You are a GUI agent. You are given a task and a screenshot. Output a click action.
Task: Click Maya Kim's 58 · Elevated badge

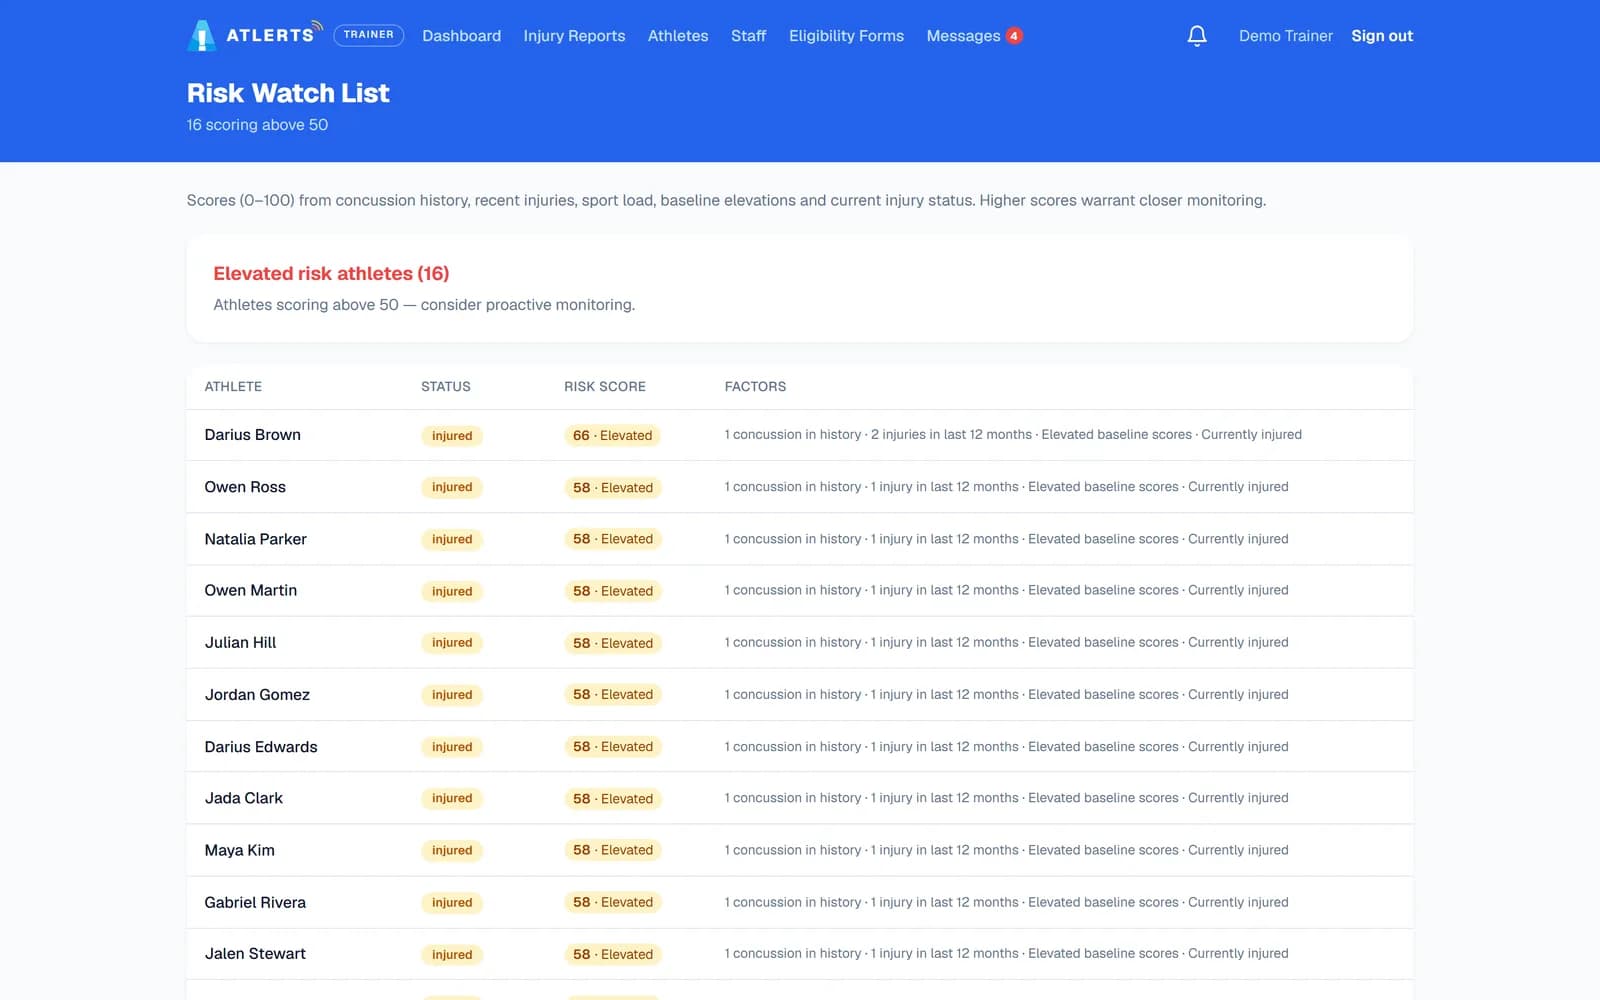coord(613,850)
